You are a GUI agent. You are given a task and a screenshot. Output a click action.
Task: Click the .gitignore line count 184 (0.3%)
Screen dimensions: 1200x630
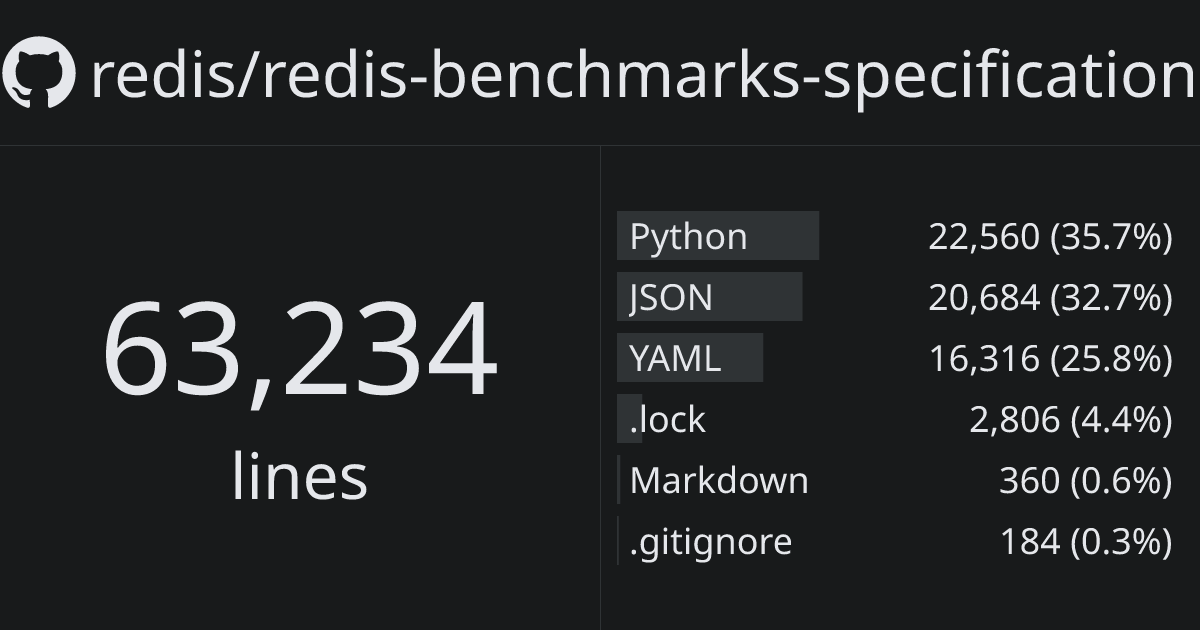[1086, 542]
